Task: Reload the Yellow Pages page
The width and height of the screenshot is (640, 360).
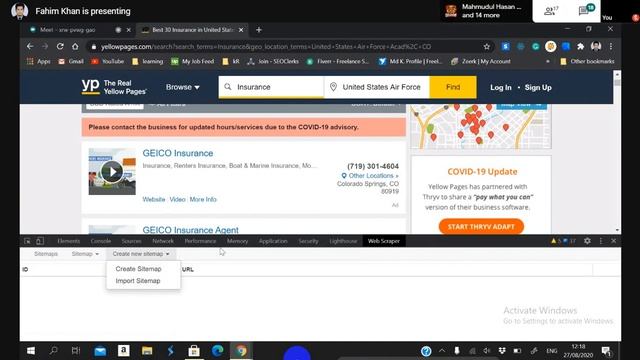Action: [60, 47]
